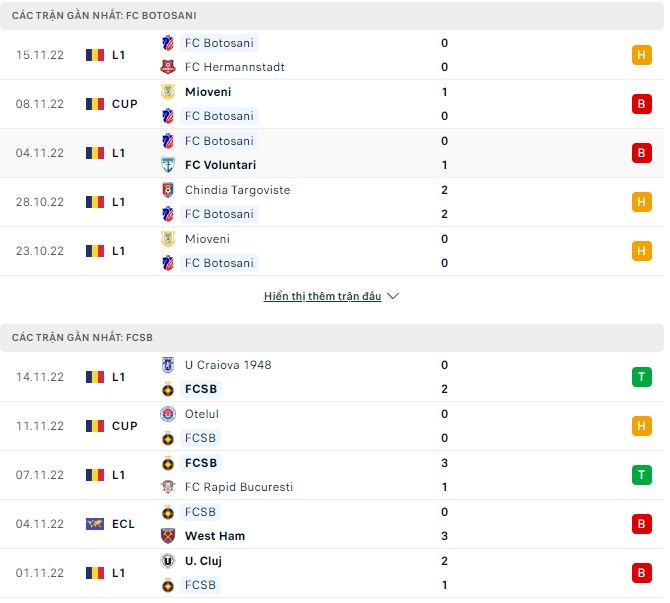670x603 pixels.
Task: Expand chevron beside 'Hiển thị thêm trận đấu'
Action: coord(393,297)
